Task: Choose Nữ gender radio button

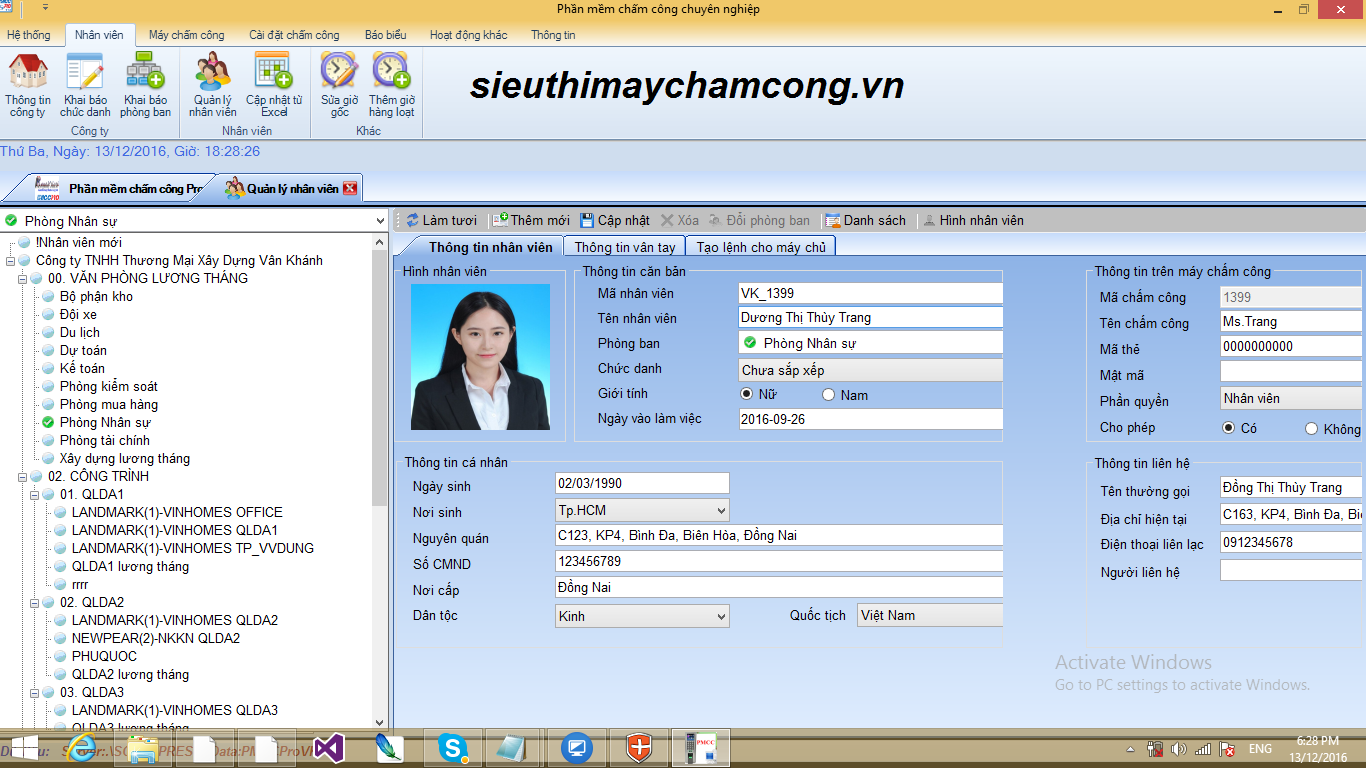Action: [x=746, y=395]
